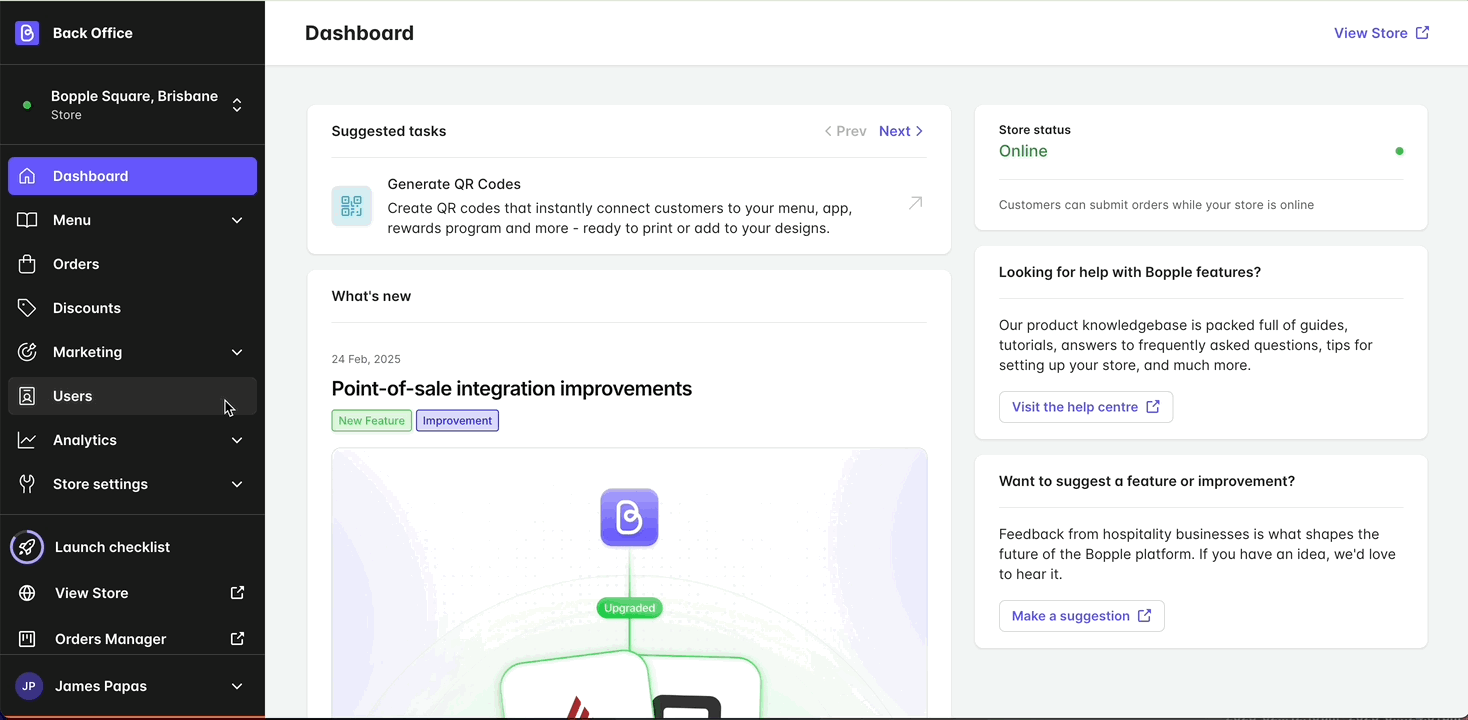Screen dimensions: 1468x720
Task: Open the Generate QR Codes task icon
Action: coord(351,205)
